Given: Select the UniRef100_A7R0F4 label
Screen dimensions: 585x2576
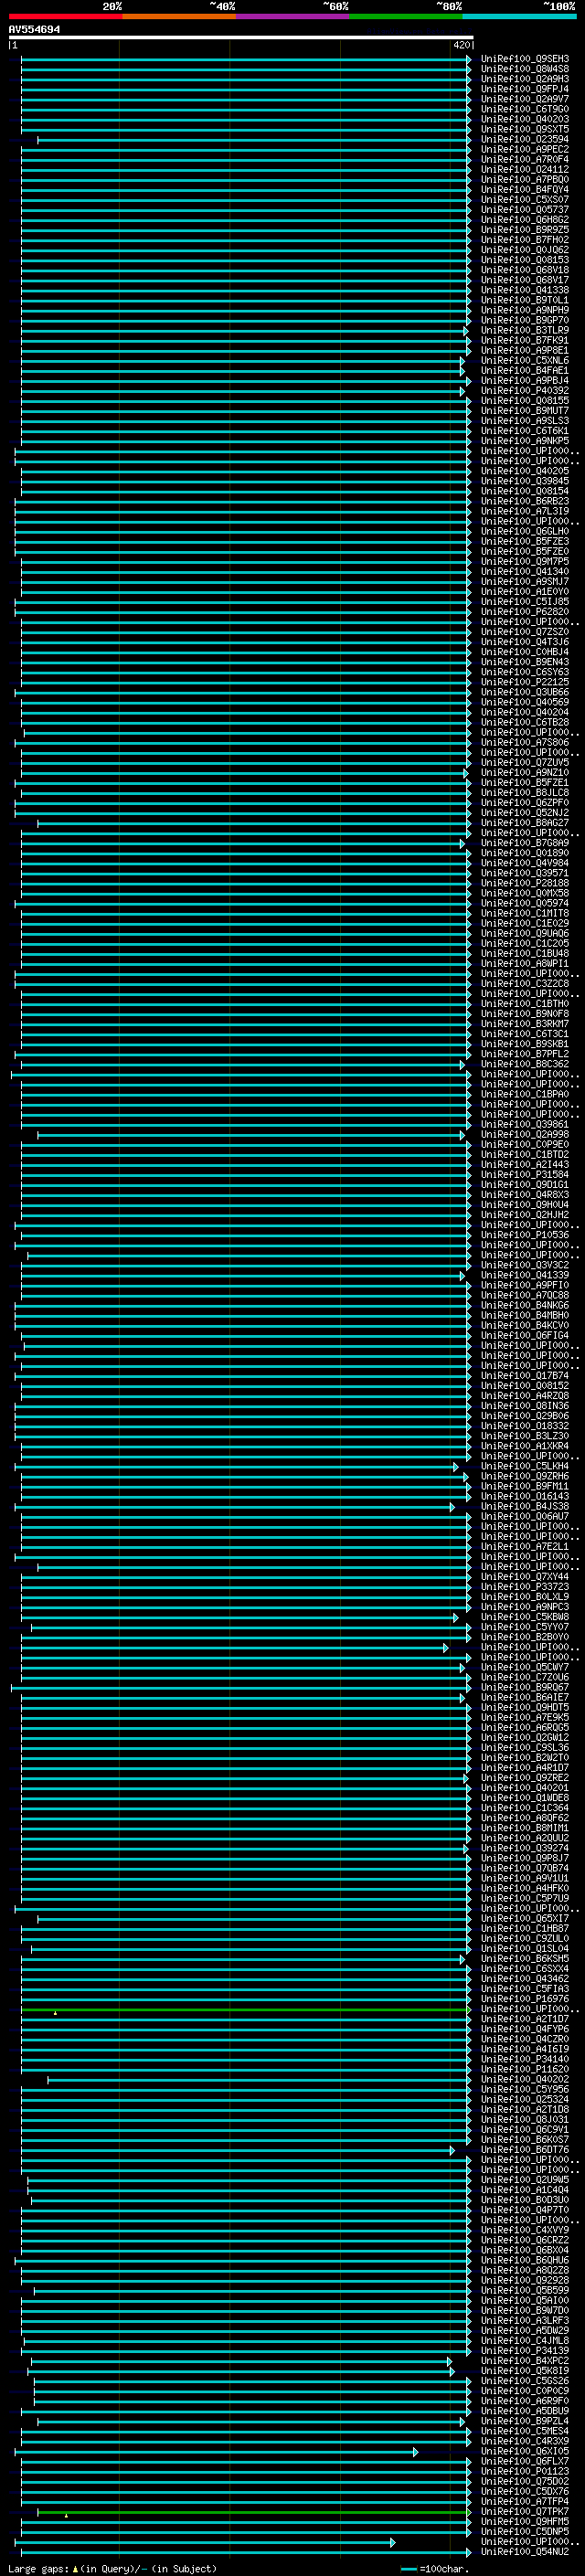Looking at the screenshot, I should 525,159.
